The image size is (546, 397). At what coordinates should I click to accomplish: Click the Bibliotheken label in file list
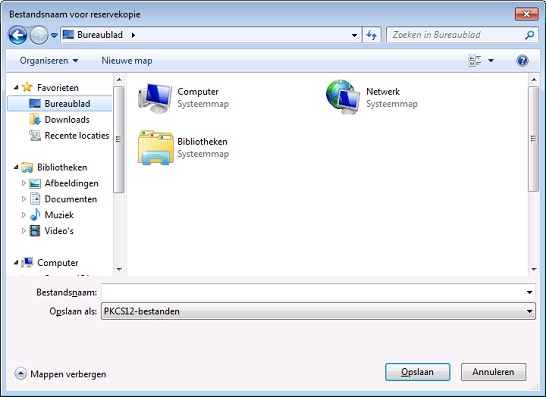coord(202,142)
